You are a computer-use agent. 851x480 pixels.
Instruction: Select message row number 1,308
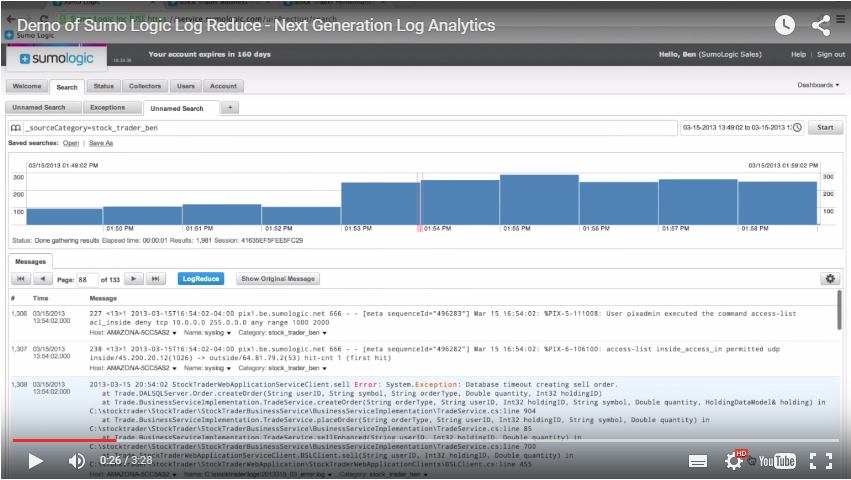click(x=426, y=429)
